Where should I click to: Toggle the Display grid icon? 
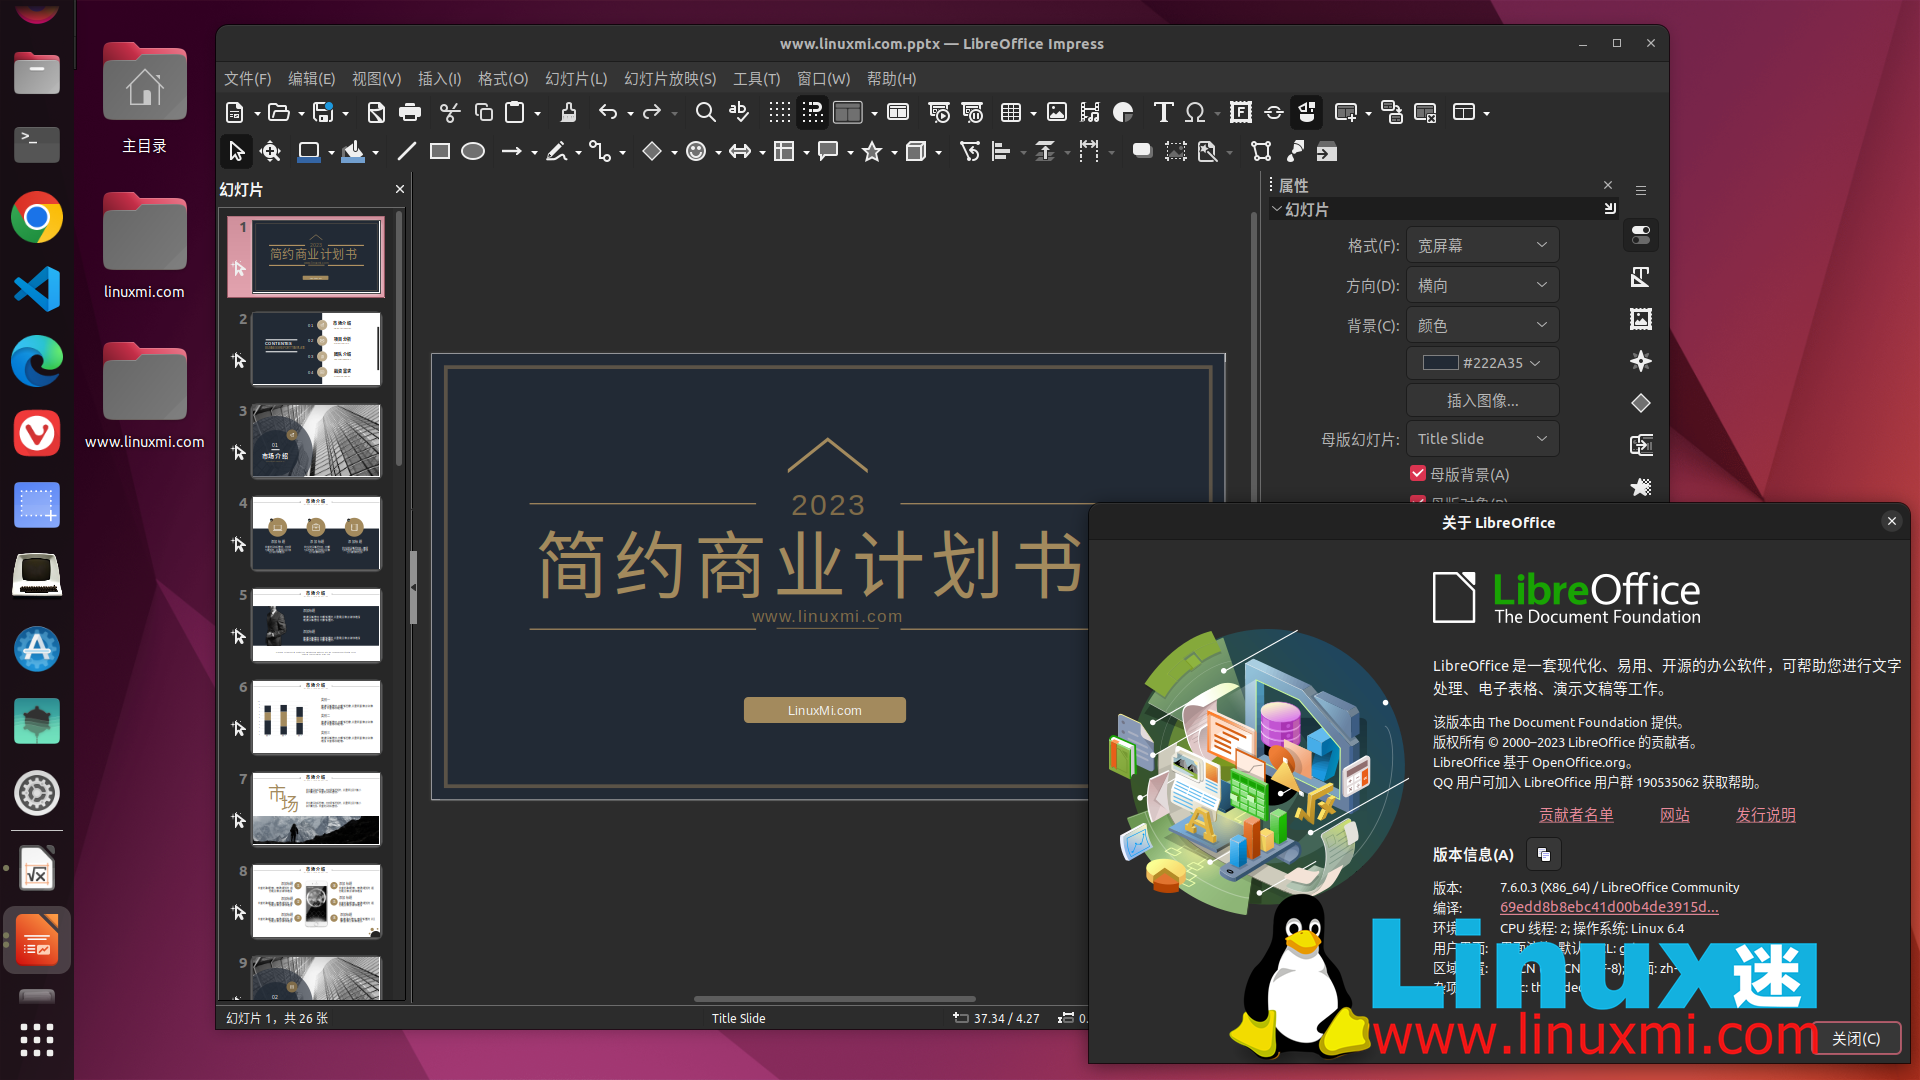[x=780, y=112]
